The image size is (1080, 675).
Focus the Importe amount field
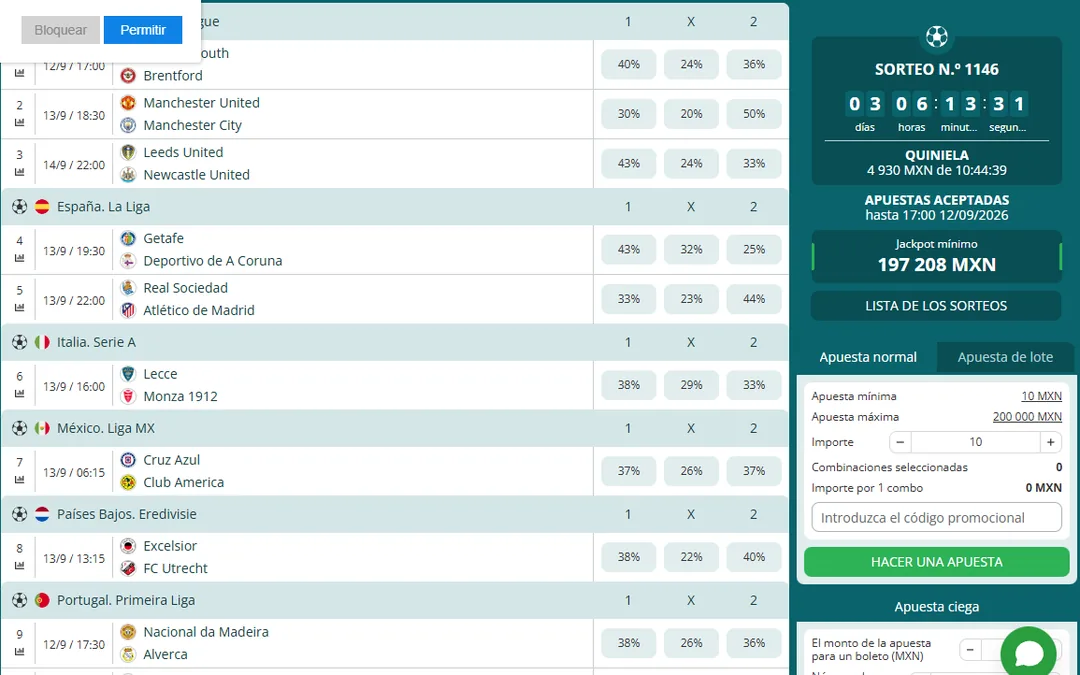[975, 442]
